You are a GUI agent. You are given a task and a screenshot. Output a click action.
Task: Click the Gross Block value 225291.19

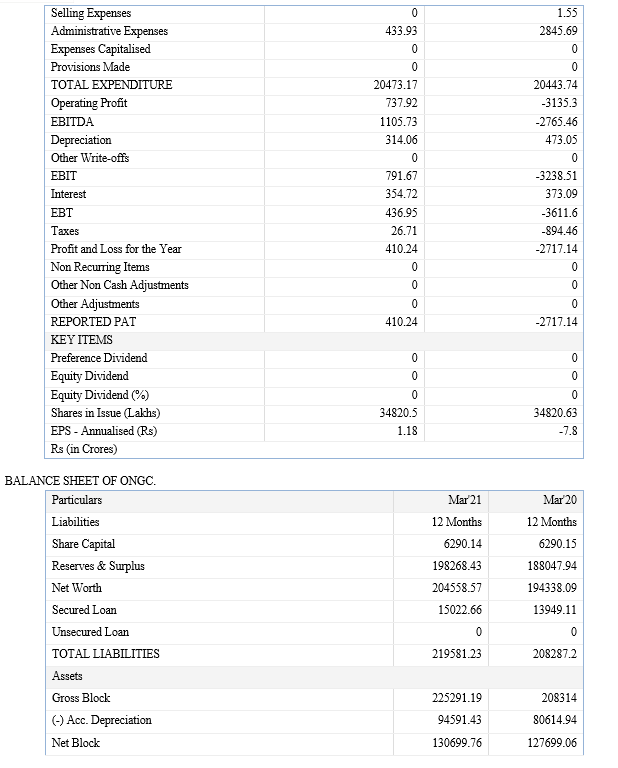point(456,698)
